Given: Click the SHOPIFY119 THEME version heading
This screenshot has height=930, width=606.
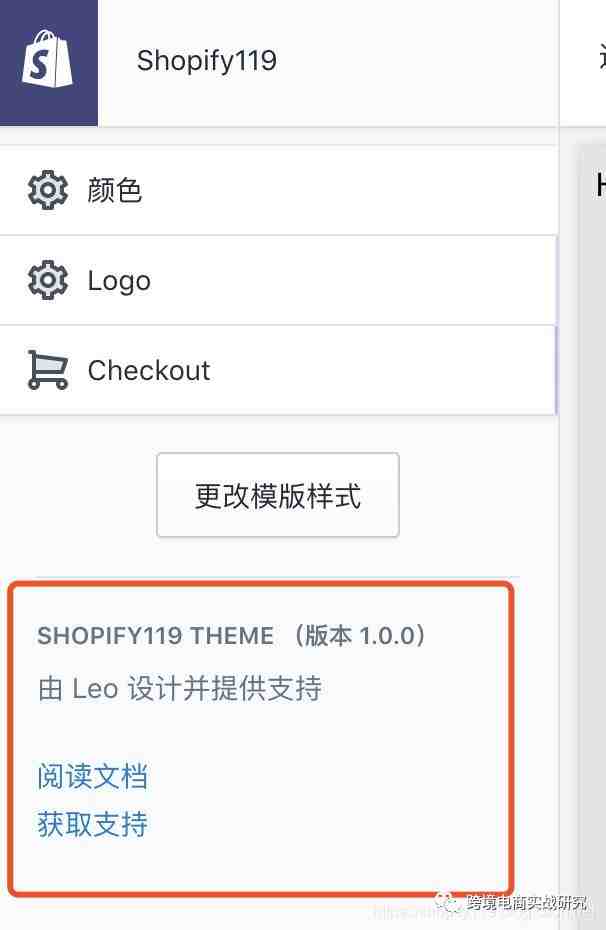Looking at the screenshot, I should click(x=231, y=635).
